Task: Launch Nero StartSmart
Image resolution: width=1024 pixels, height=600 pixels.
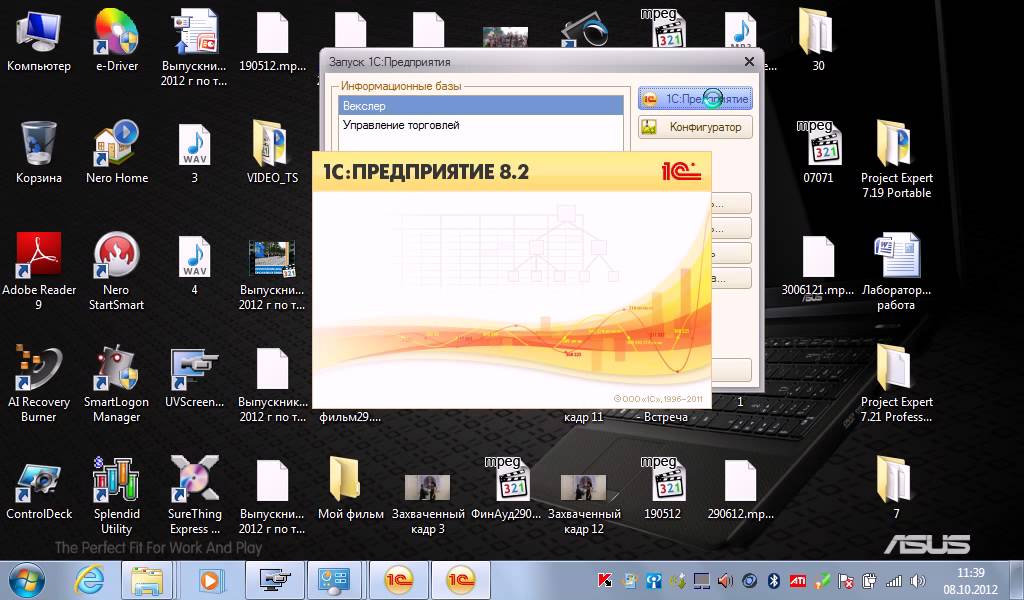Action: point(116,271)
